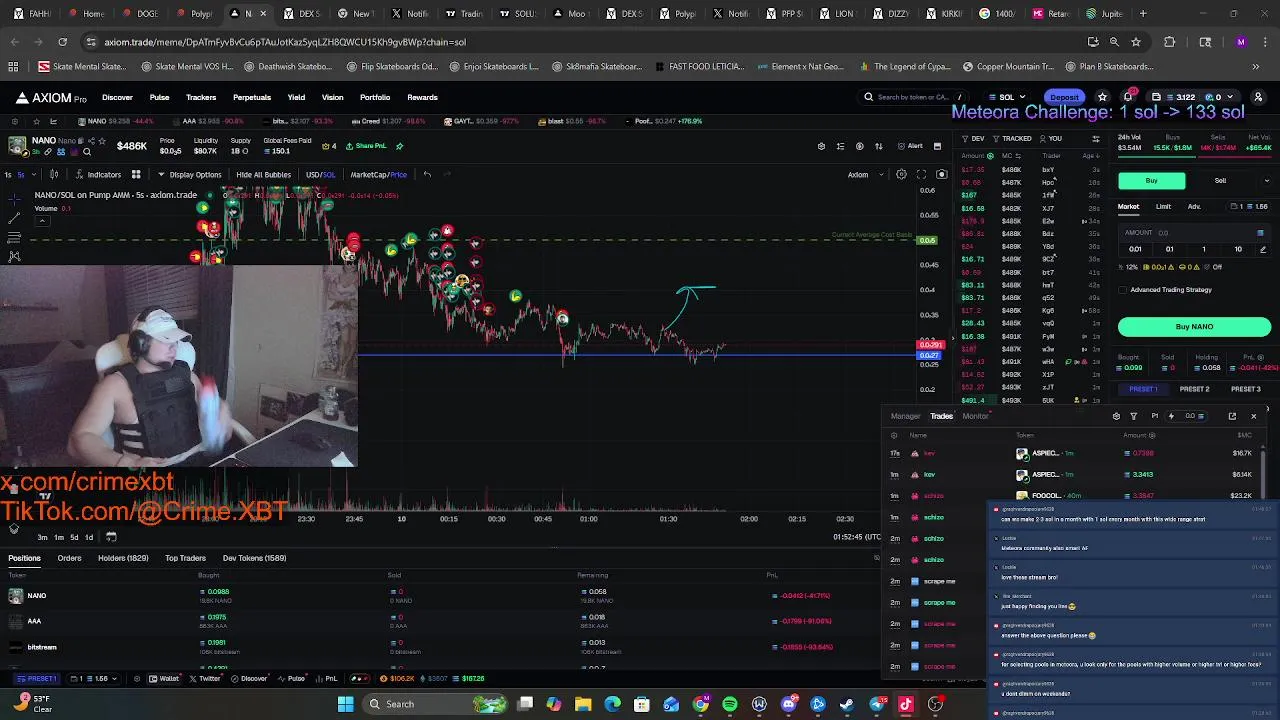Click the Alert button
This screenshot has height=720, width=1280.
pyautogui.click(x=911, y=146)
